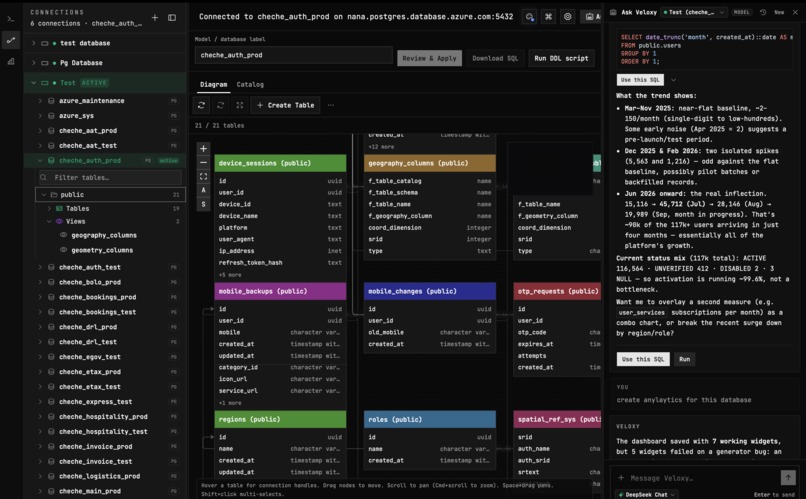Click the Create Table button

[285, 105]
